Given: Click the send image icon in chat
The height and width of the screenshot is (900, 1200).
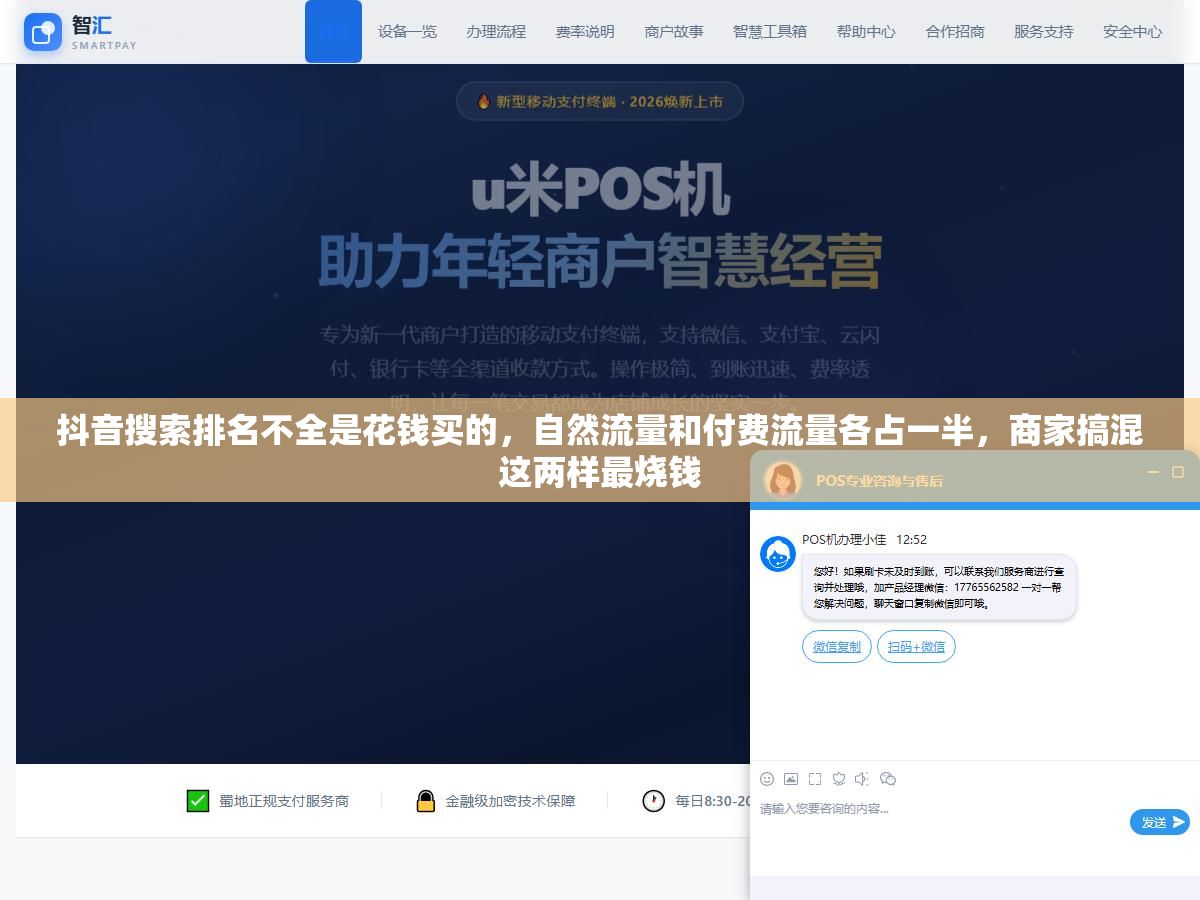Looking at the screenshot, I should point(791,779).
